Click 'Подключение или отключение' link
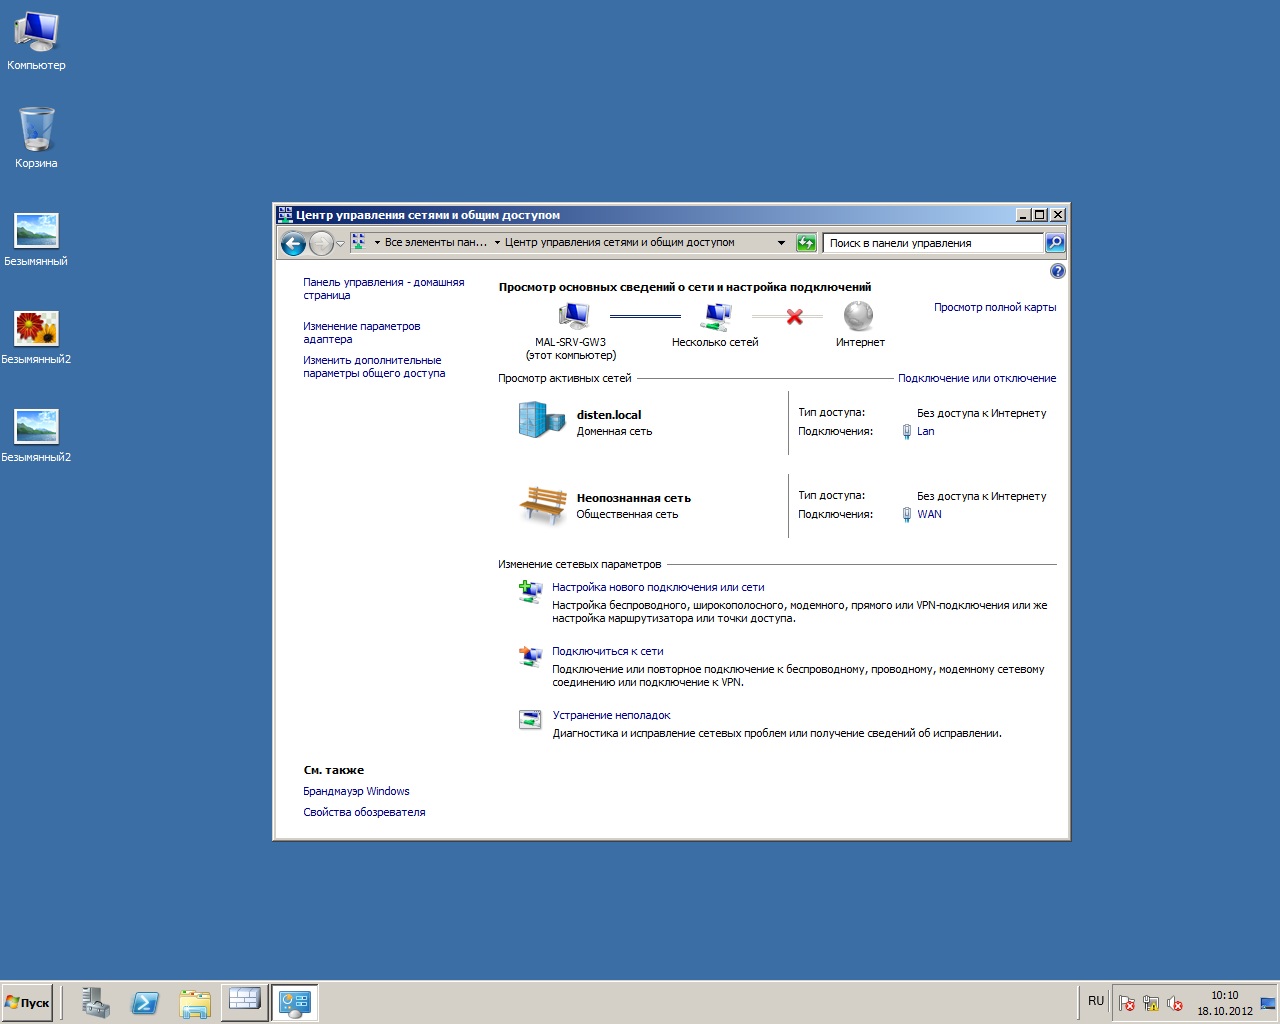 point(977,378)
